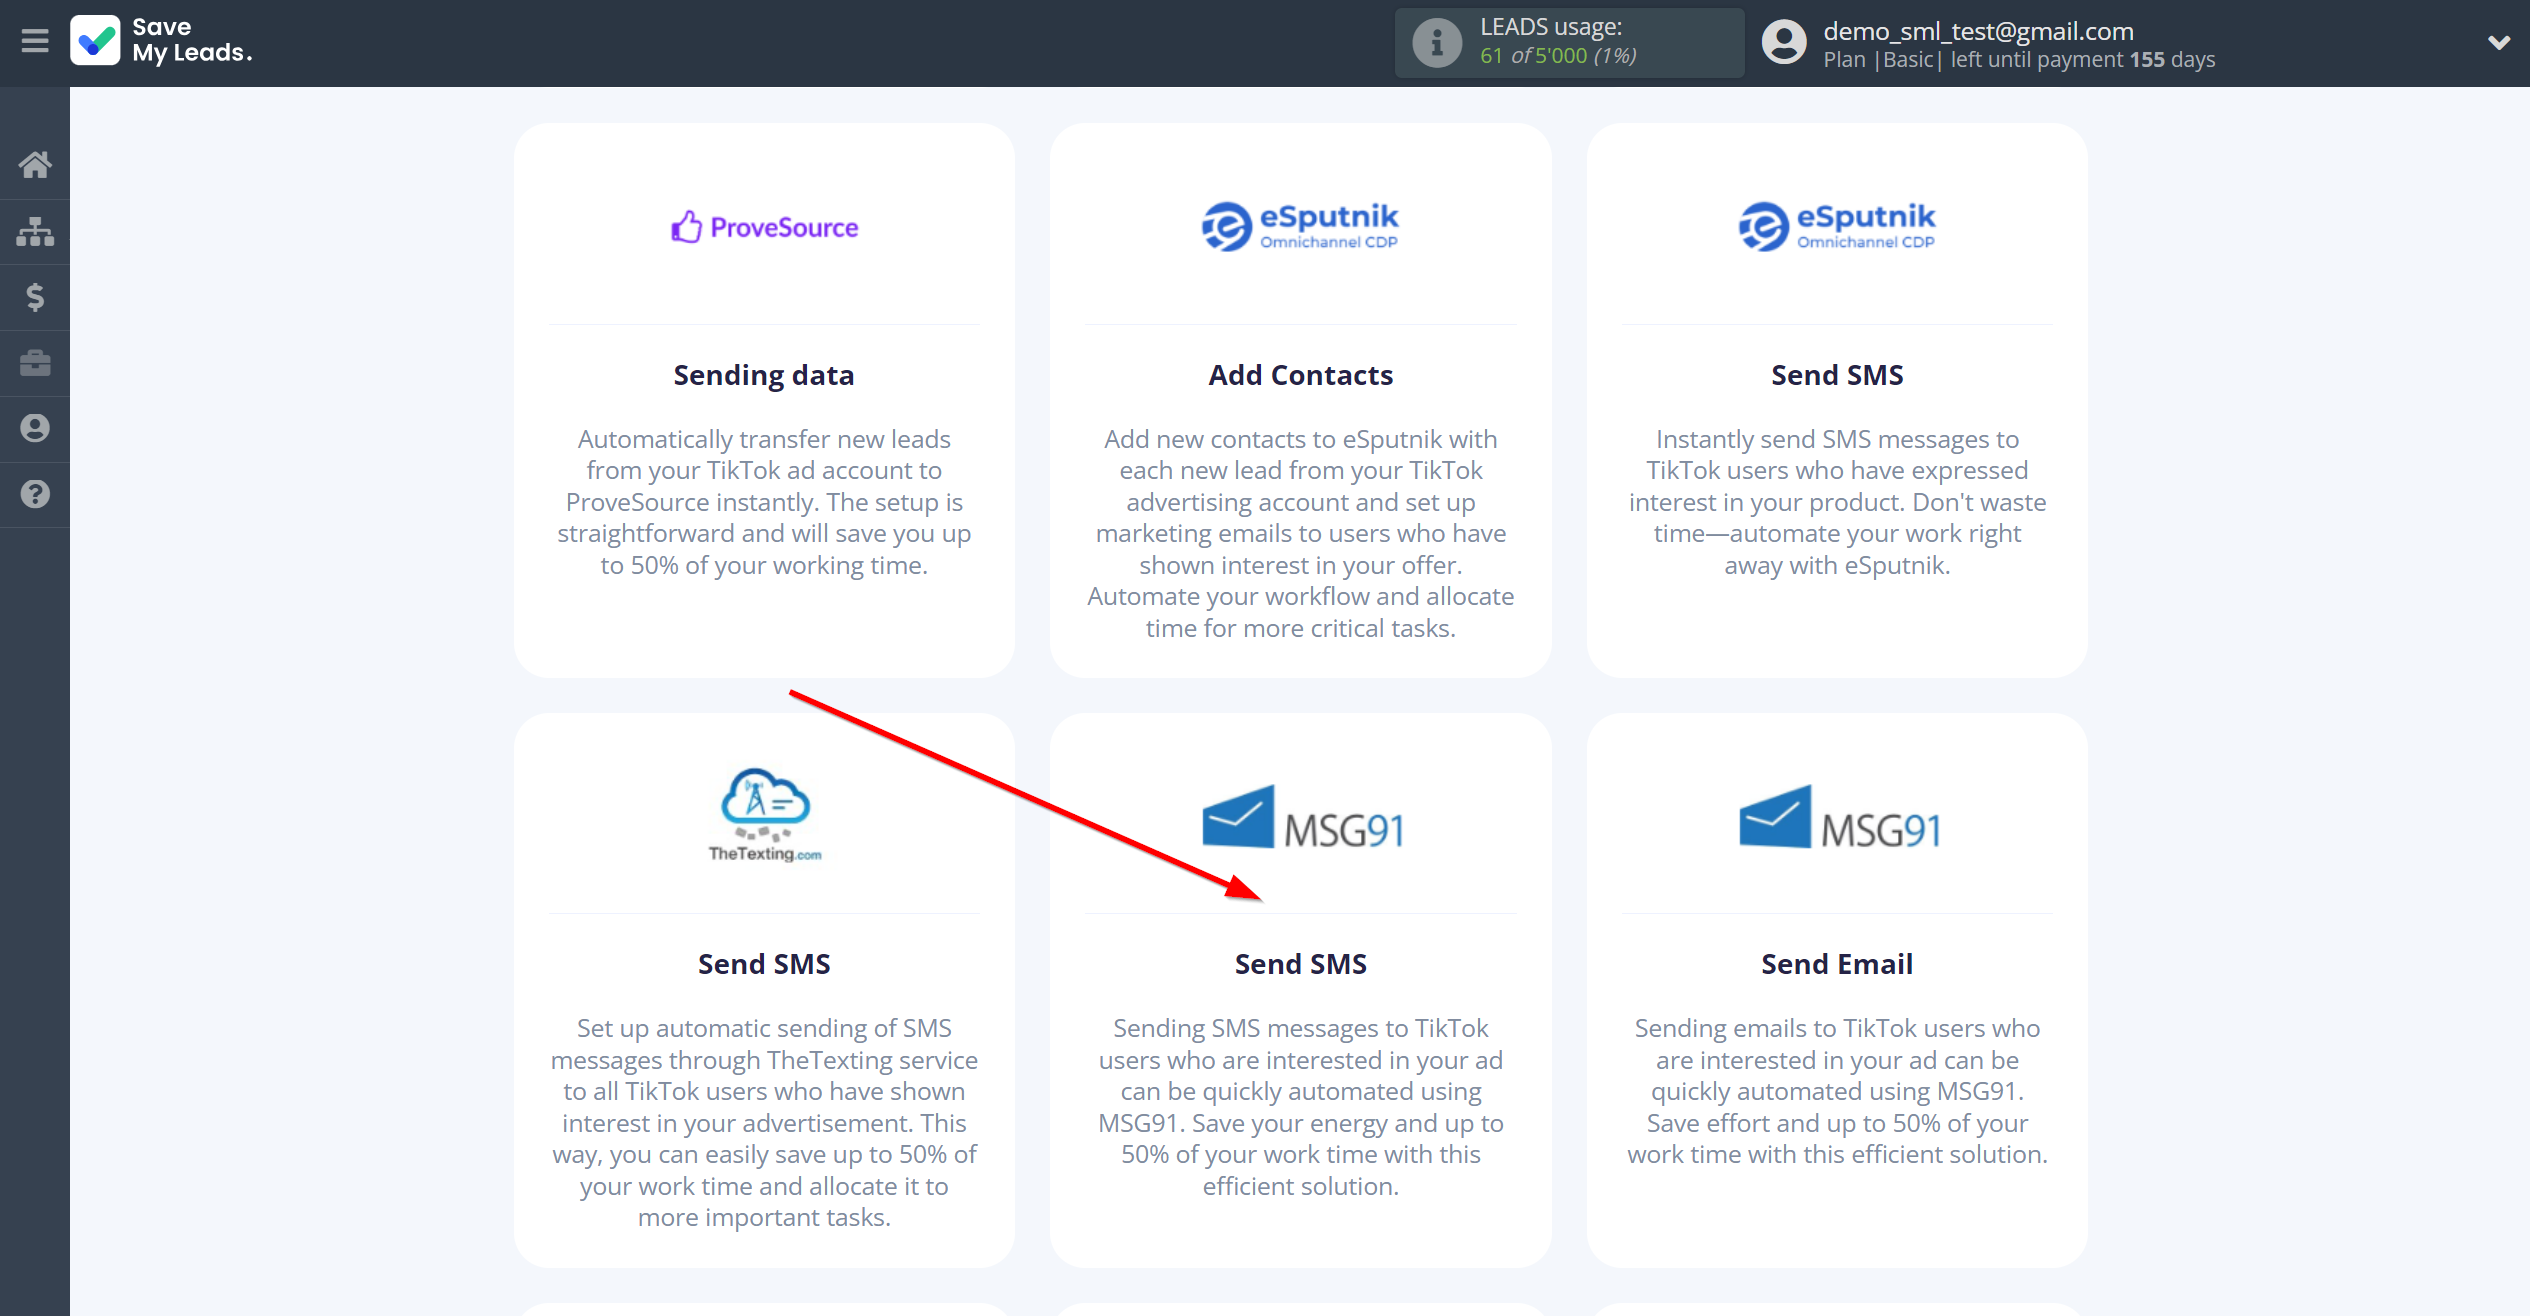Open the help question mark icon
Image resolution: width=2530 pixels, height=1316 pixels.
[x=35, y=494]
